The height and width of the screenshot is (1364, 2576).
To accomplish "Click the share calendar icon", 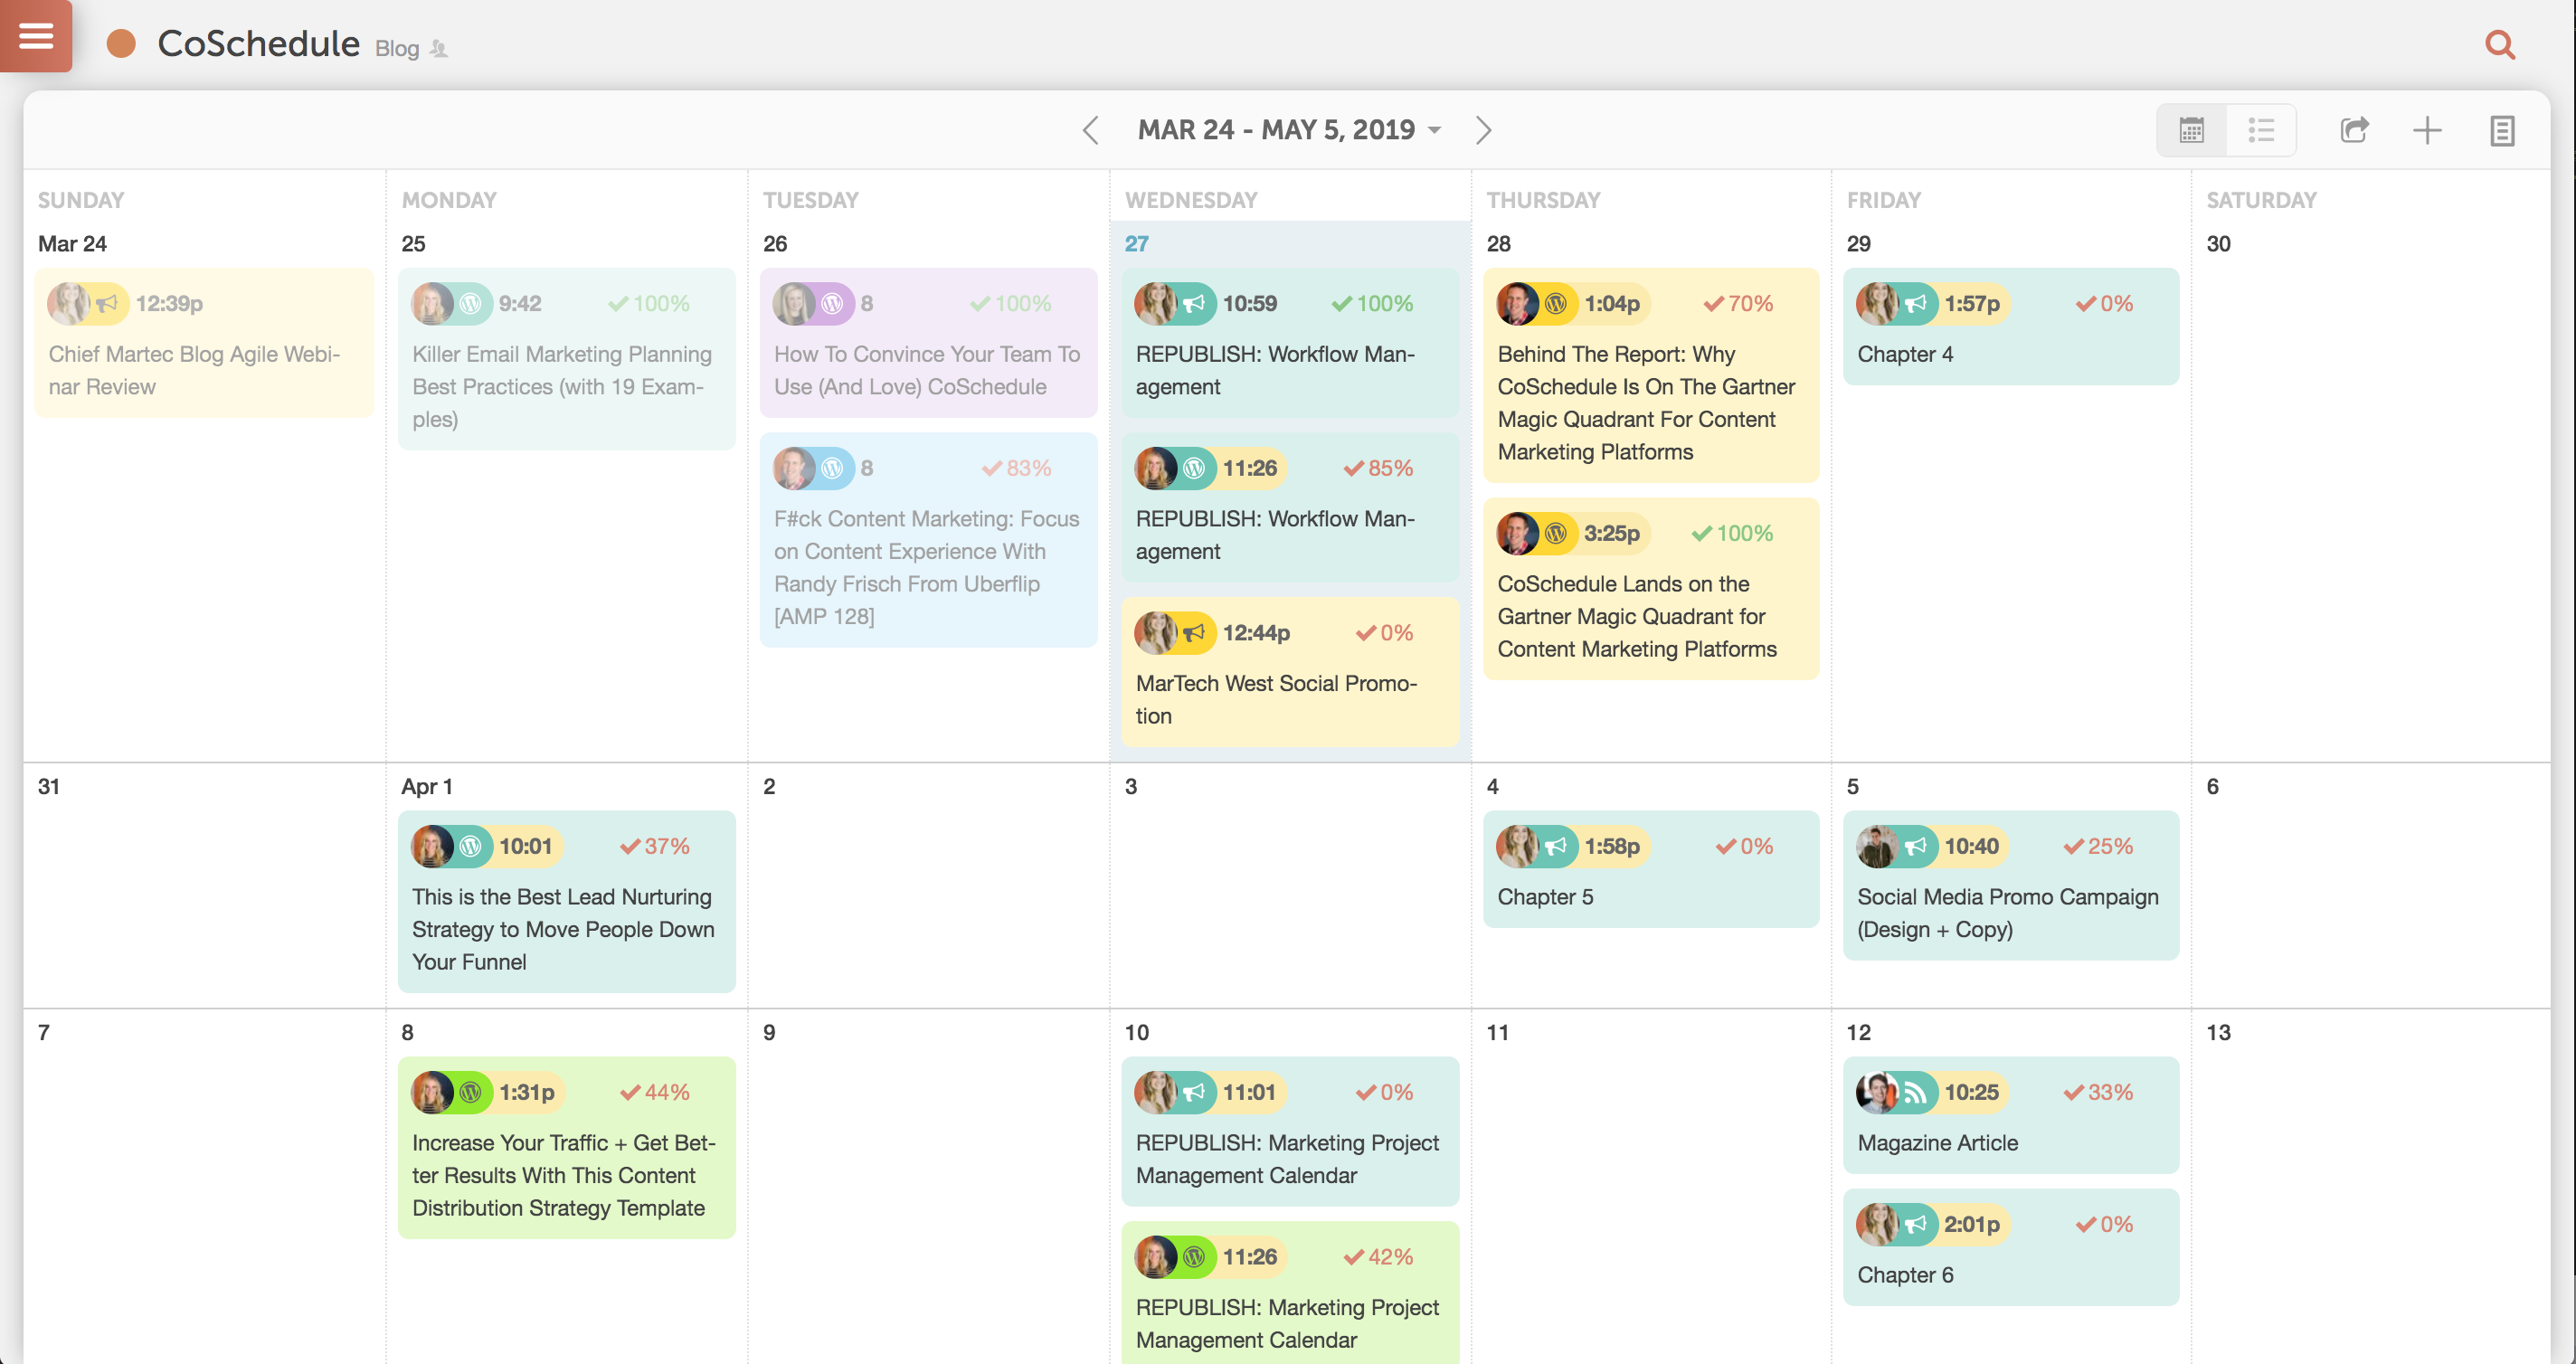I will pyautogui.click(x=2354, y=130).
